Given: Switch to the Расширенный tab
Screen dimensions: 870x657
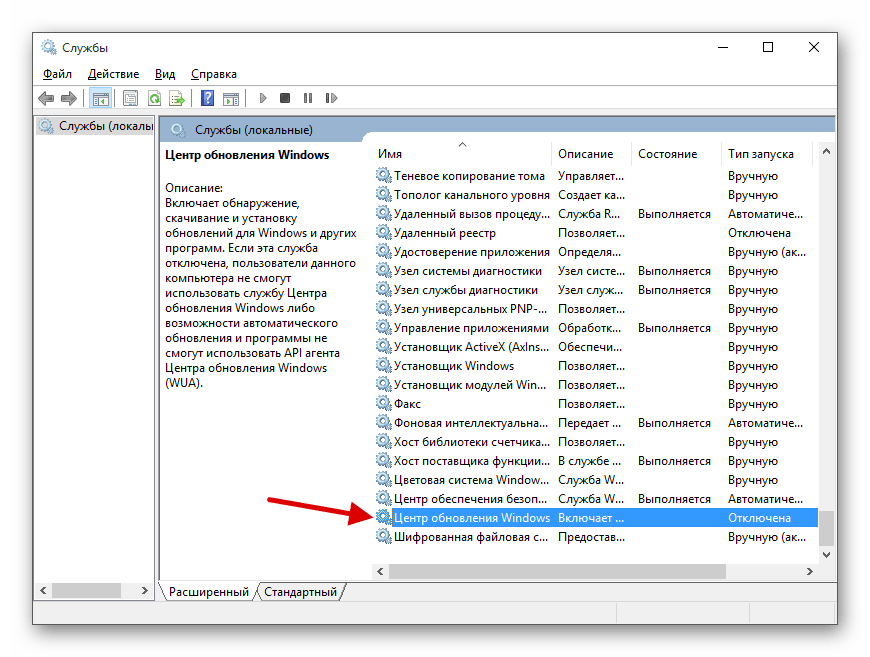Looking at the screenshot, I should click(x=208, y=592).
